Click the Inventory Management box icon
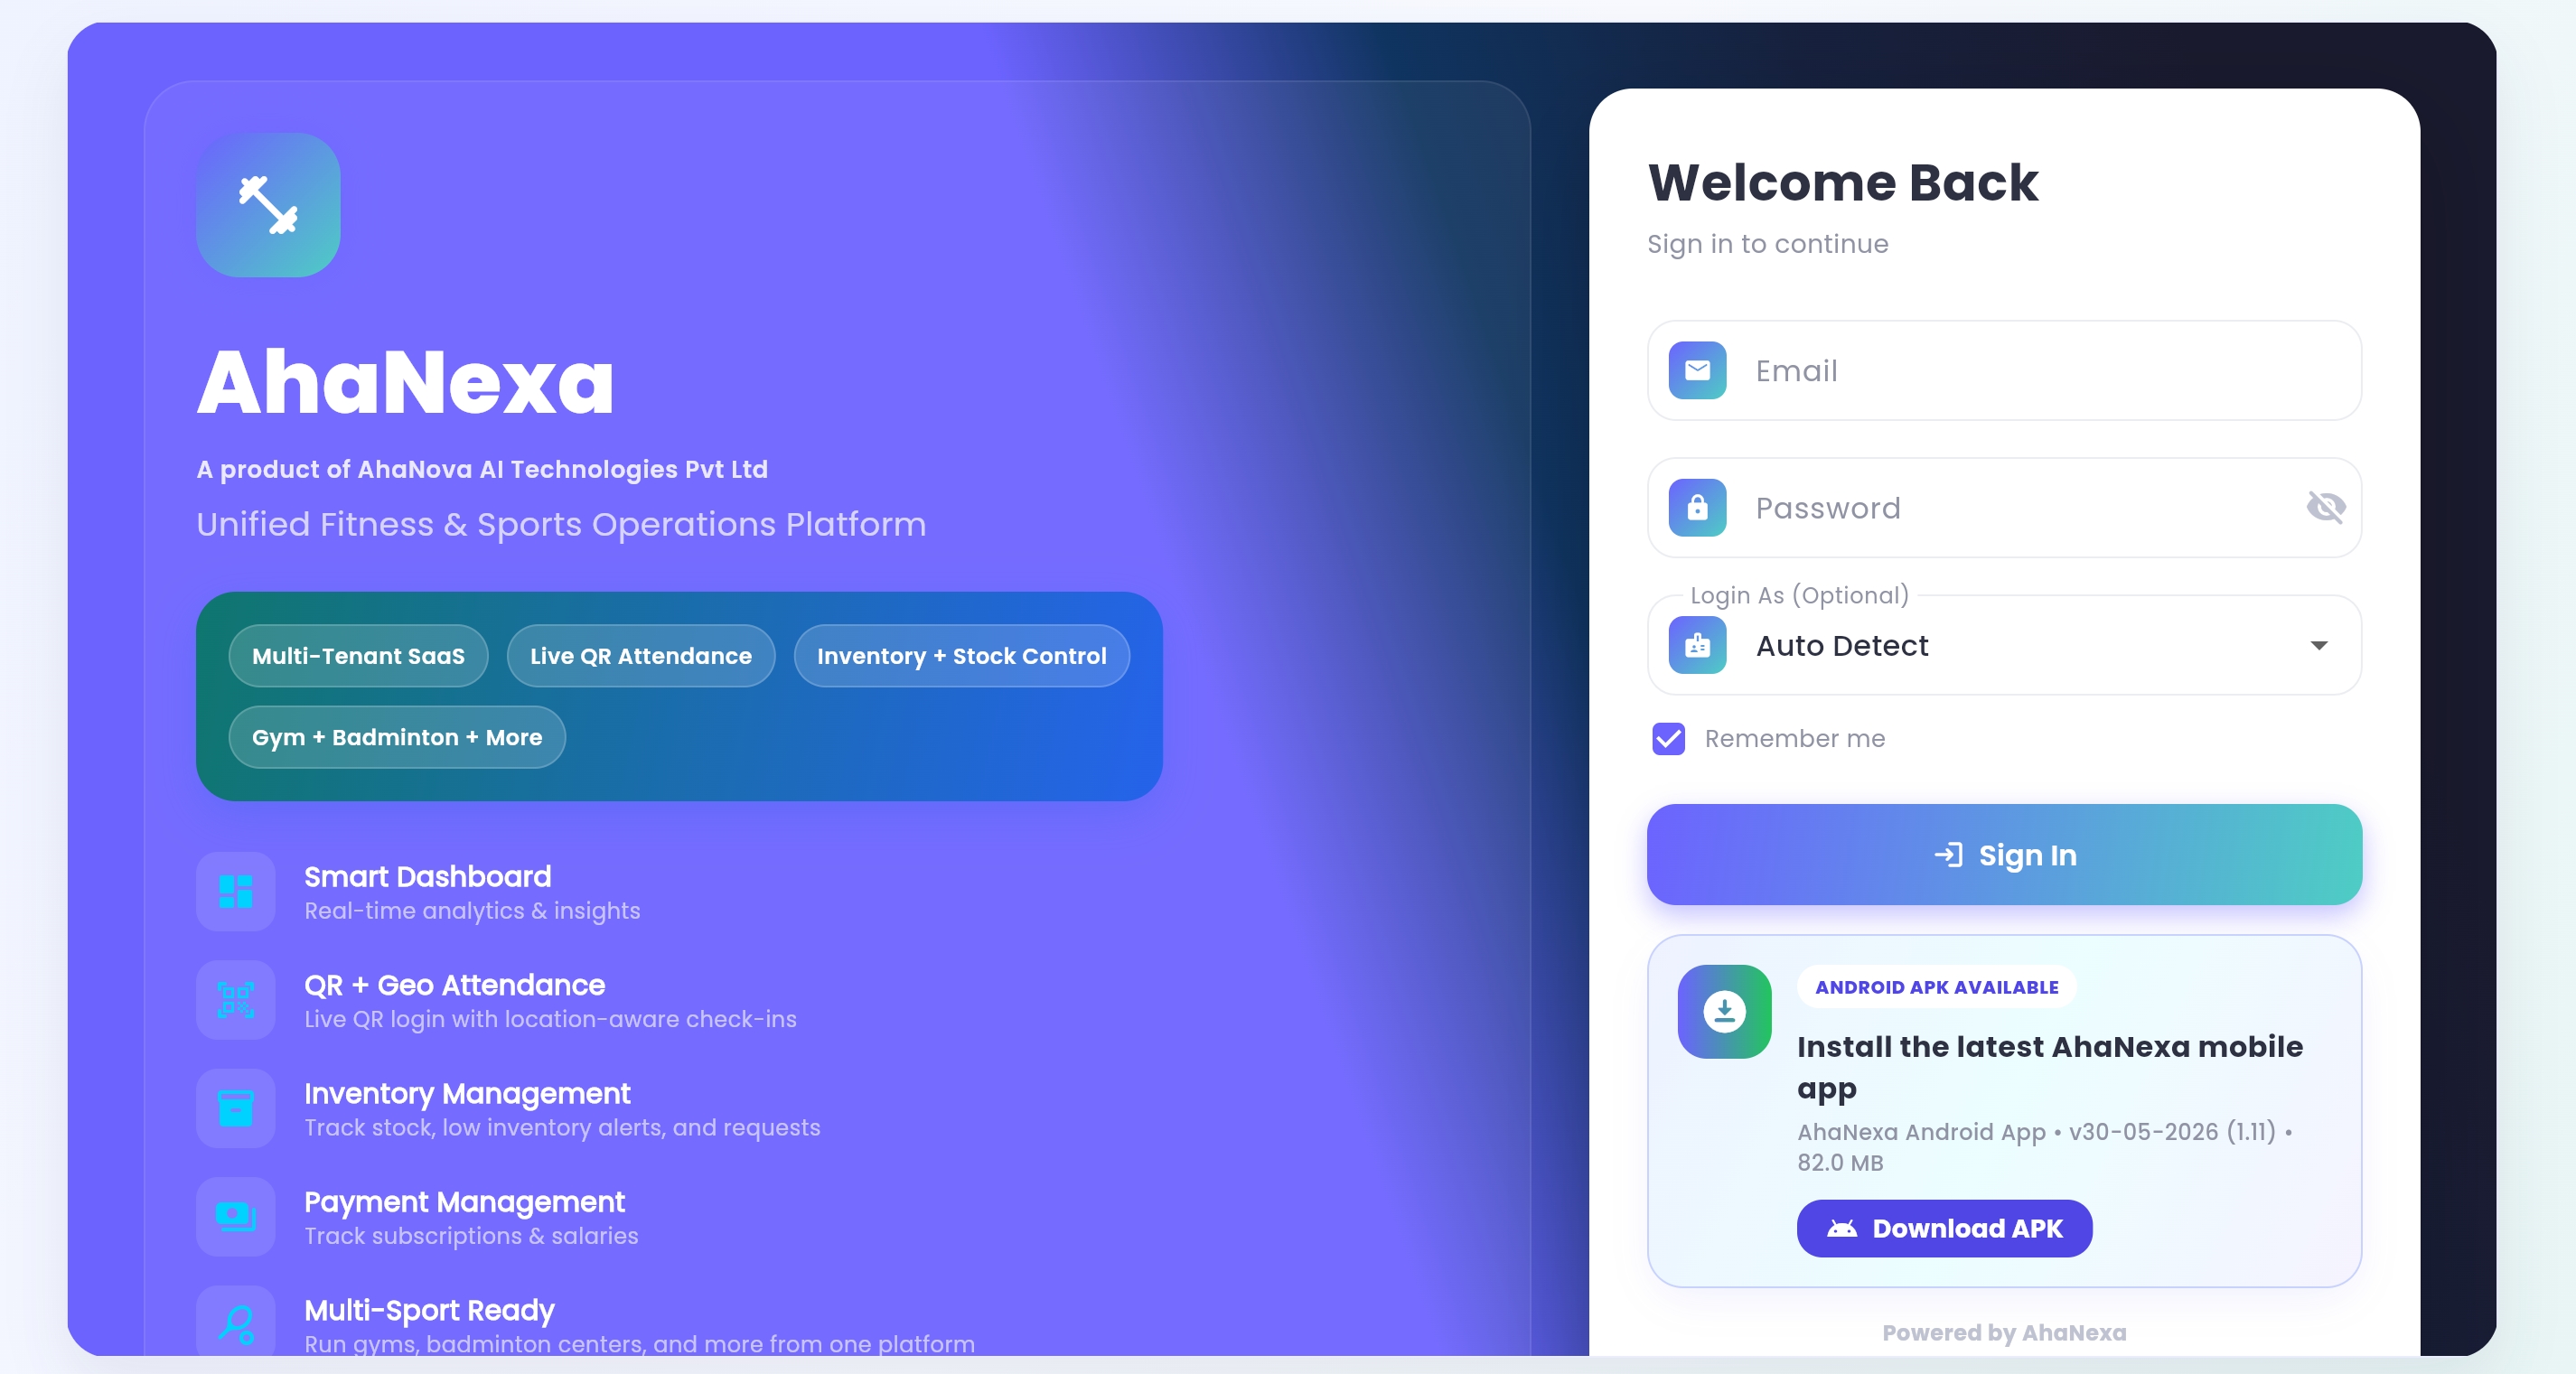The height and width of the screenshot is (1374, 2576). click(x=236, y=1108)
